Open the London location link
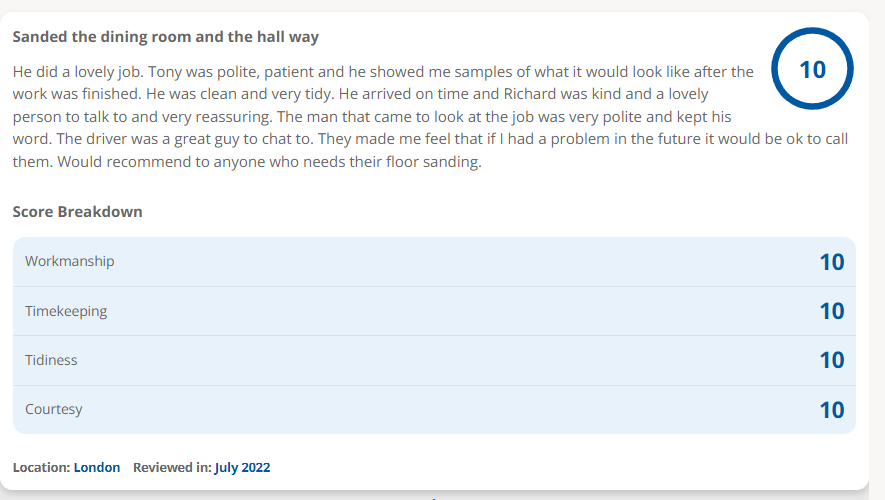Screen dimensions: 885x500 pyautogui.click(x=97, y=467)
